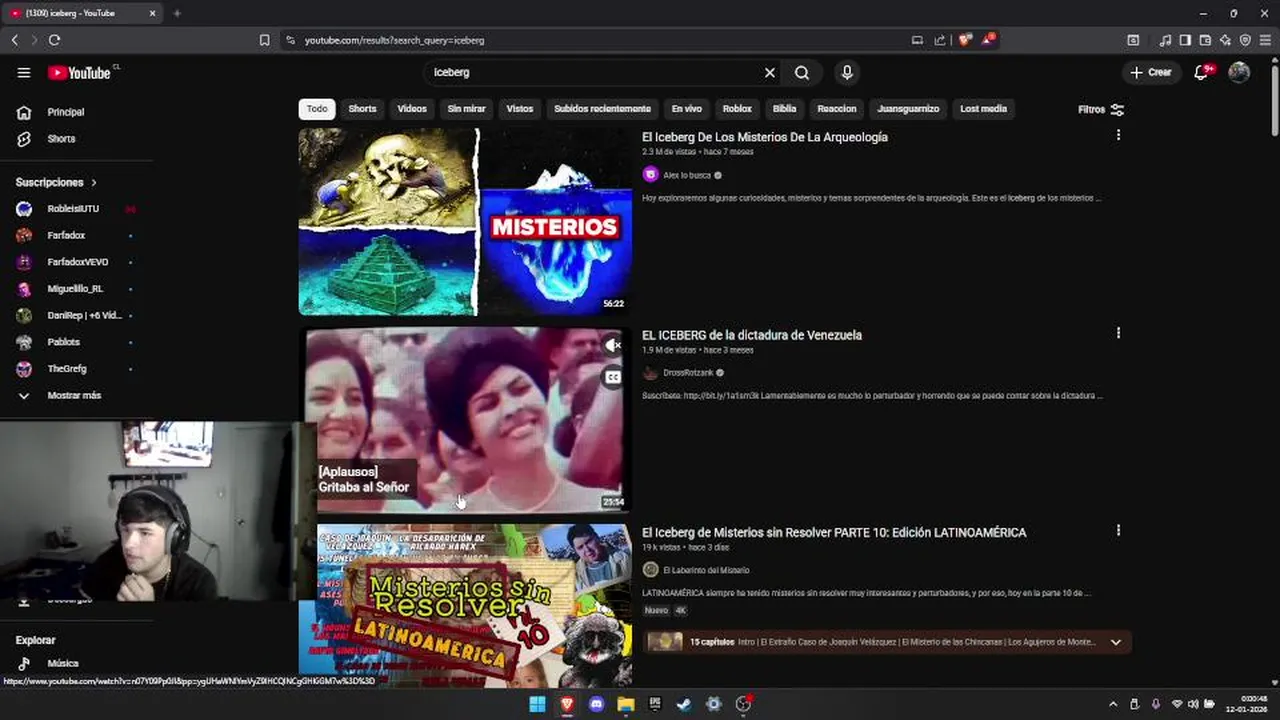Open the Brave Rewards triangle icon

988,40
